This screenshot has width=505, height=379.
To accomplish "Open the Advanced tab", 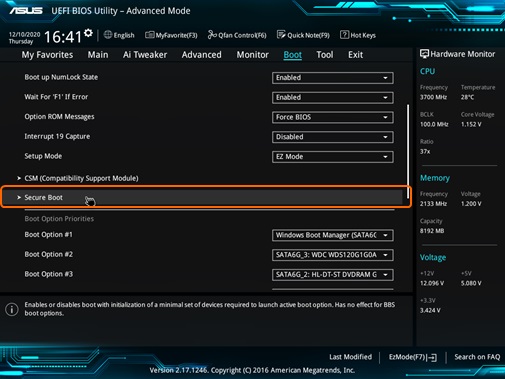I will (x=201, y=55).
